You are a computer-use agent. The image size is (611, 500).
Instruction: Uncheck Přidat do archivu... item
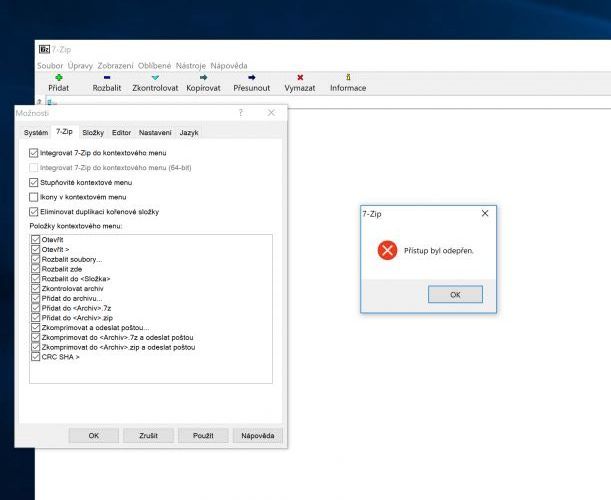(x=35, y=298)
